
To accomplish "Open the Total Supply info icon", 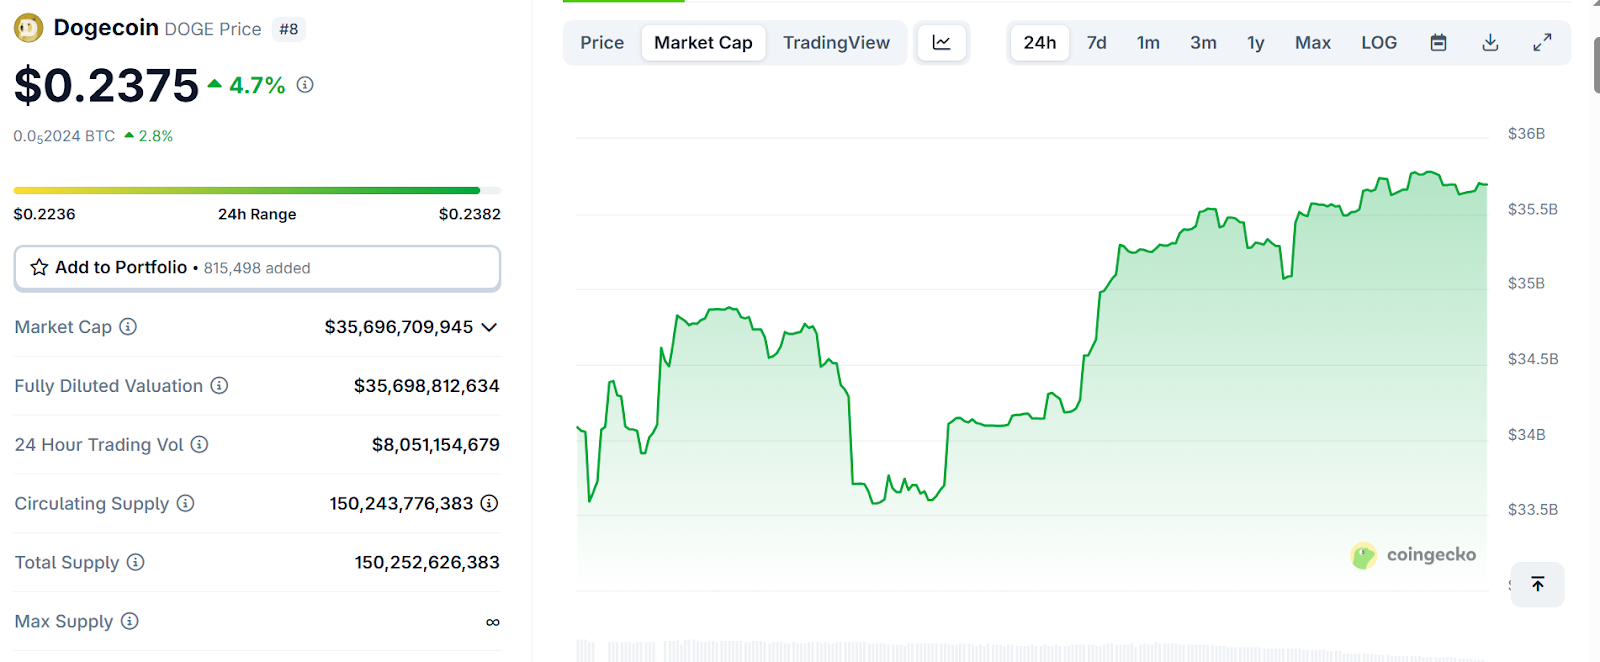I will tap(135, 562).
